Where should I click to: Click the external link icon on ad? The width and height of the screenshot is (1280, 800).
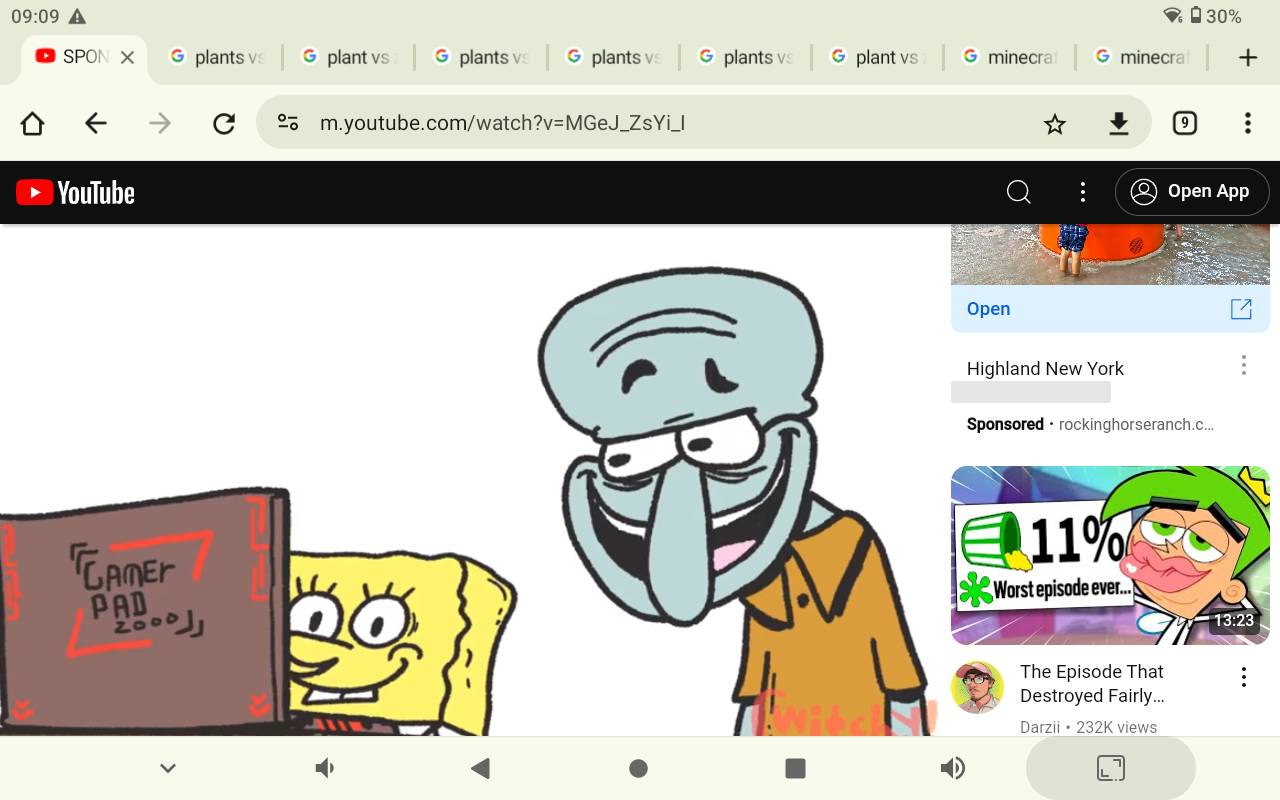tap(1241, 309)
